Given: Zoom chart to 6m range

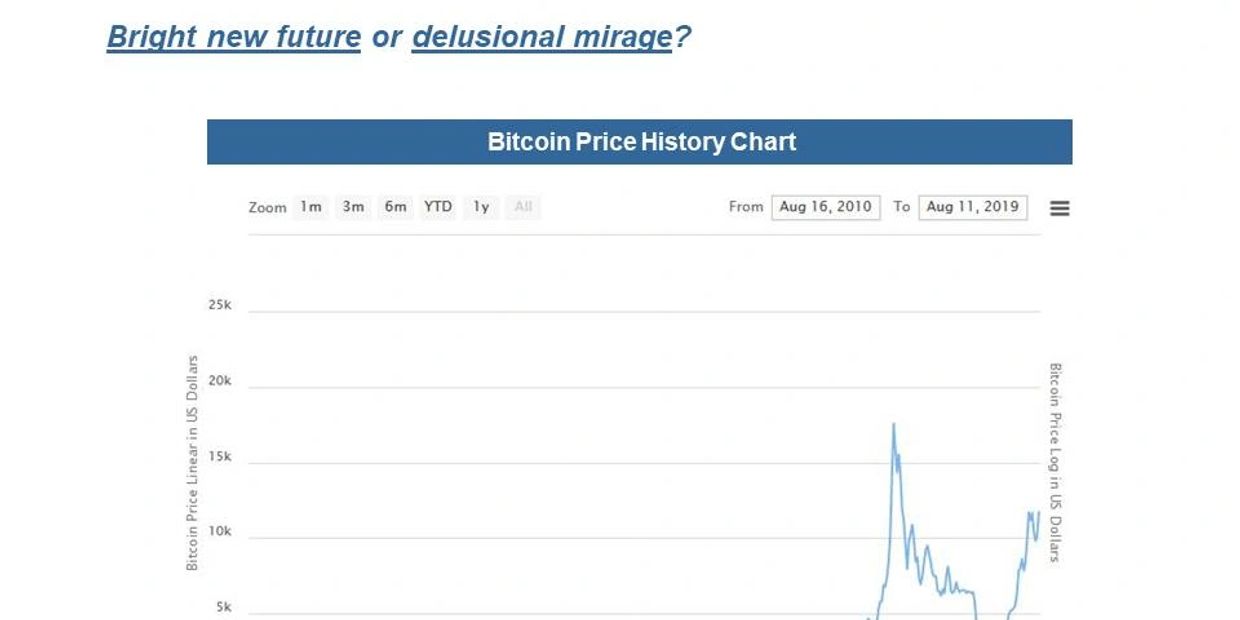Looking at the screenshot, I should pos(395,207).
